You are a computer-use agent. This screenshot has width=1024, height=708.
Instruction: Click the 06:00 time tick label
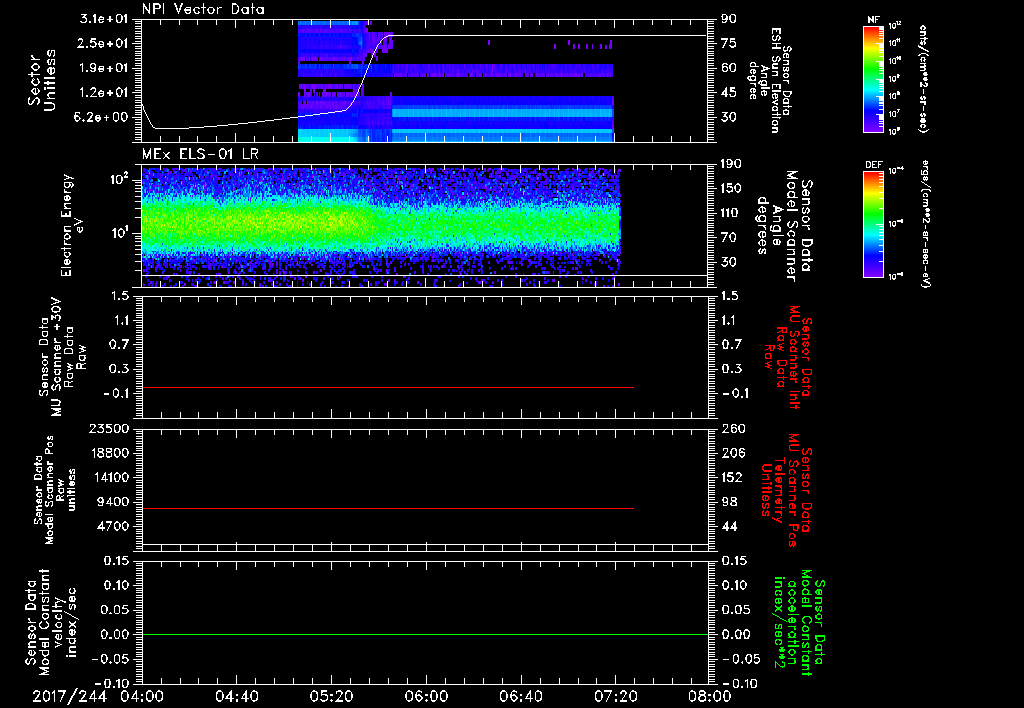[426, 696]
